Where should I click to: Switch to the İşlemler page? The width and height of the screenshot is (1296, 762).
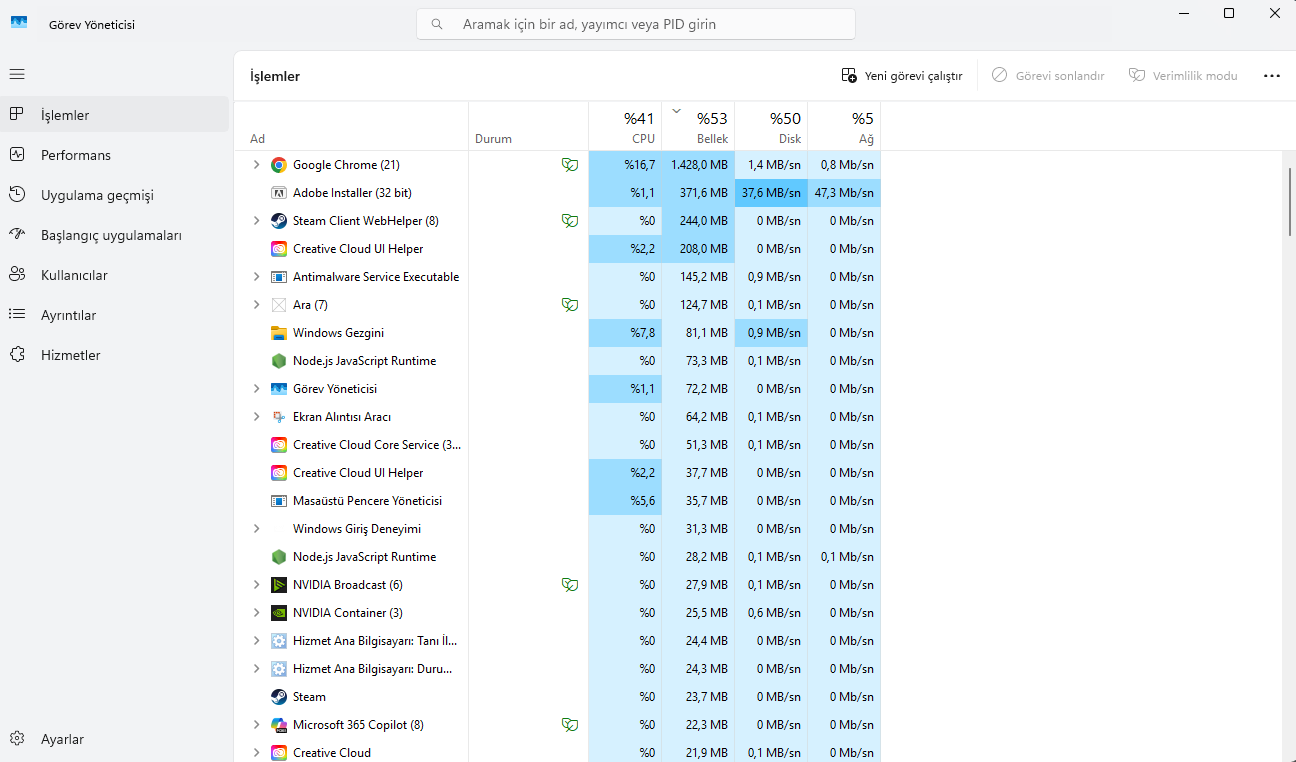point(116,115)
